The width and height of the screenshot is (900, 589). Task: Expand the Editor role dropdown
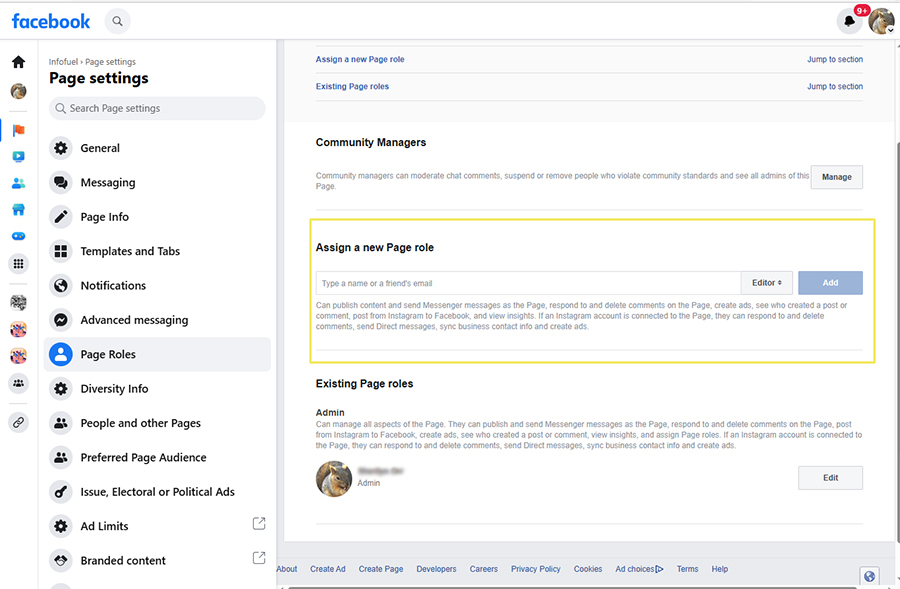(767, 283)
